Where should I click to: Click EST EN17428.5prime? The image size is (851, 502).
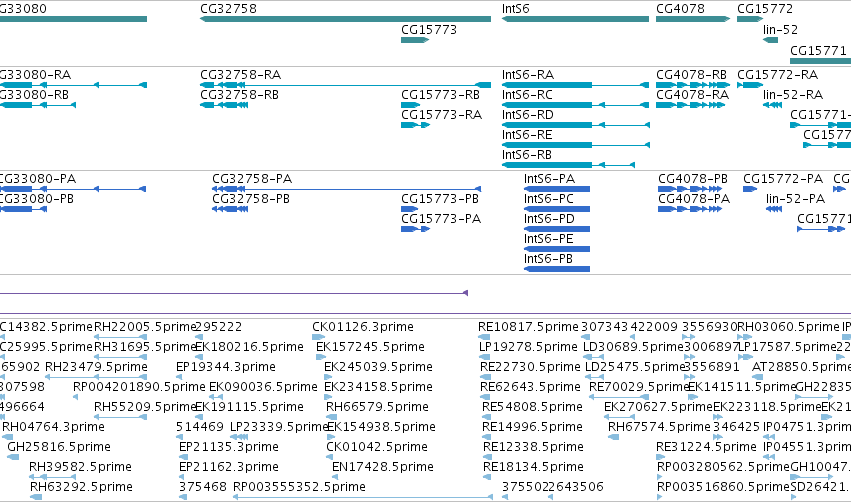(x=335, y=477)
